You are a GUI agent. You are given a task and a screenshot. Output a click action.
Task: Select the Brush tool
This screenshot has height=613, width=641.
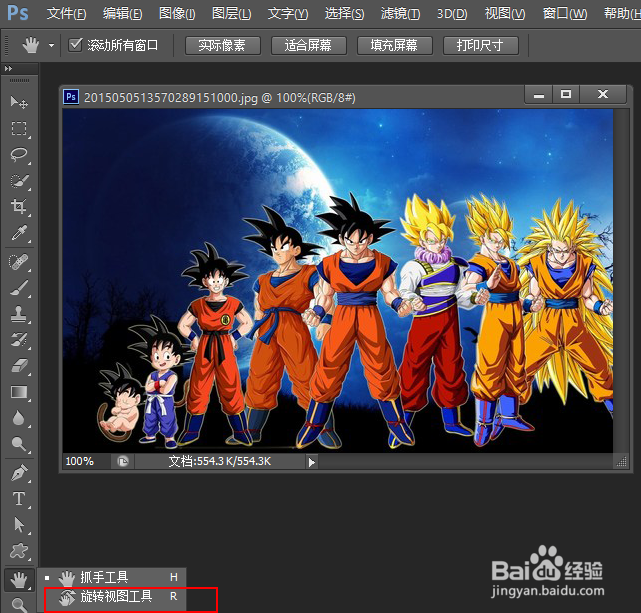coord(19,288)
